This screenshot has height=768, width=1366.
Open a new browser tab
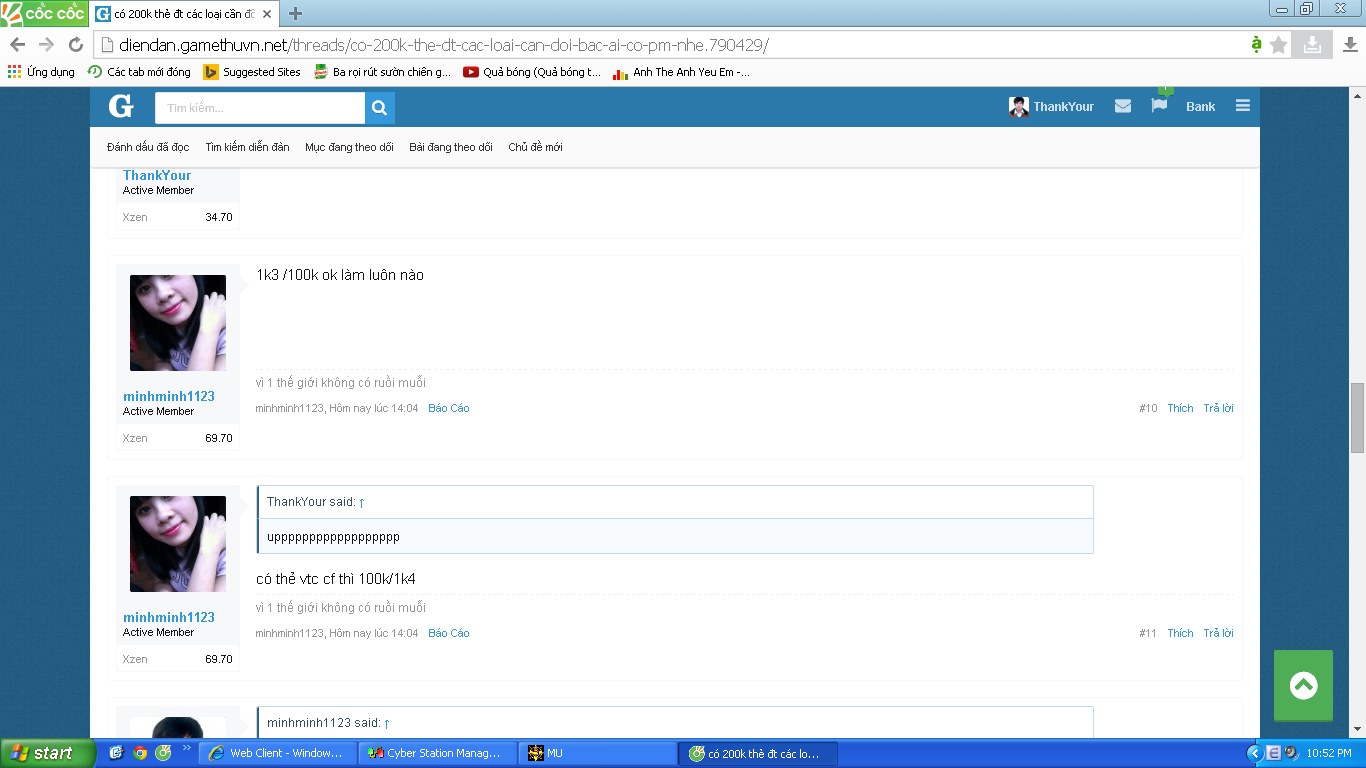(295, 14)
